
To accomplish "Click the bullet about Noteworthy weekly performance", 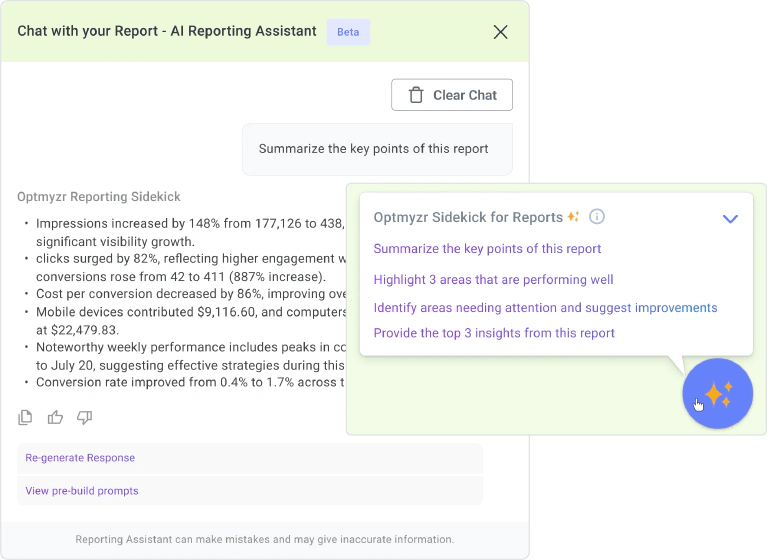I will click(x=190, y=356).
